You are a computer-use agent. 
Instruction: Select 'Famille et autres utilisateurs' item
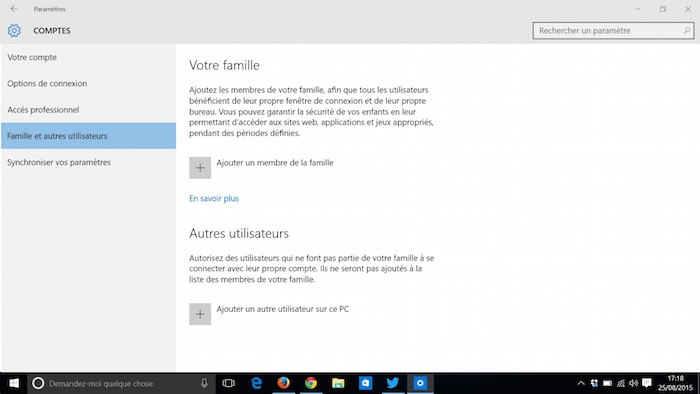88,136
